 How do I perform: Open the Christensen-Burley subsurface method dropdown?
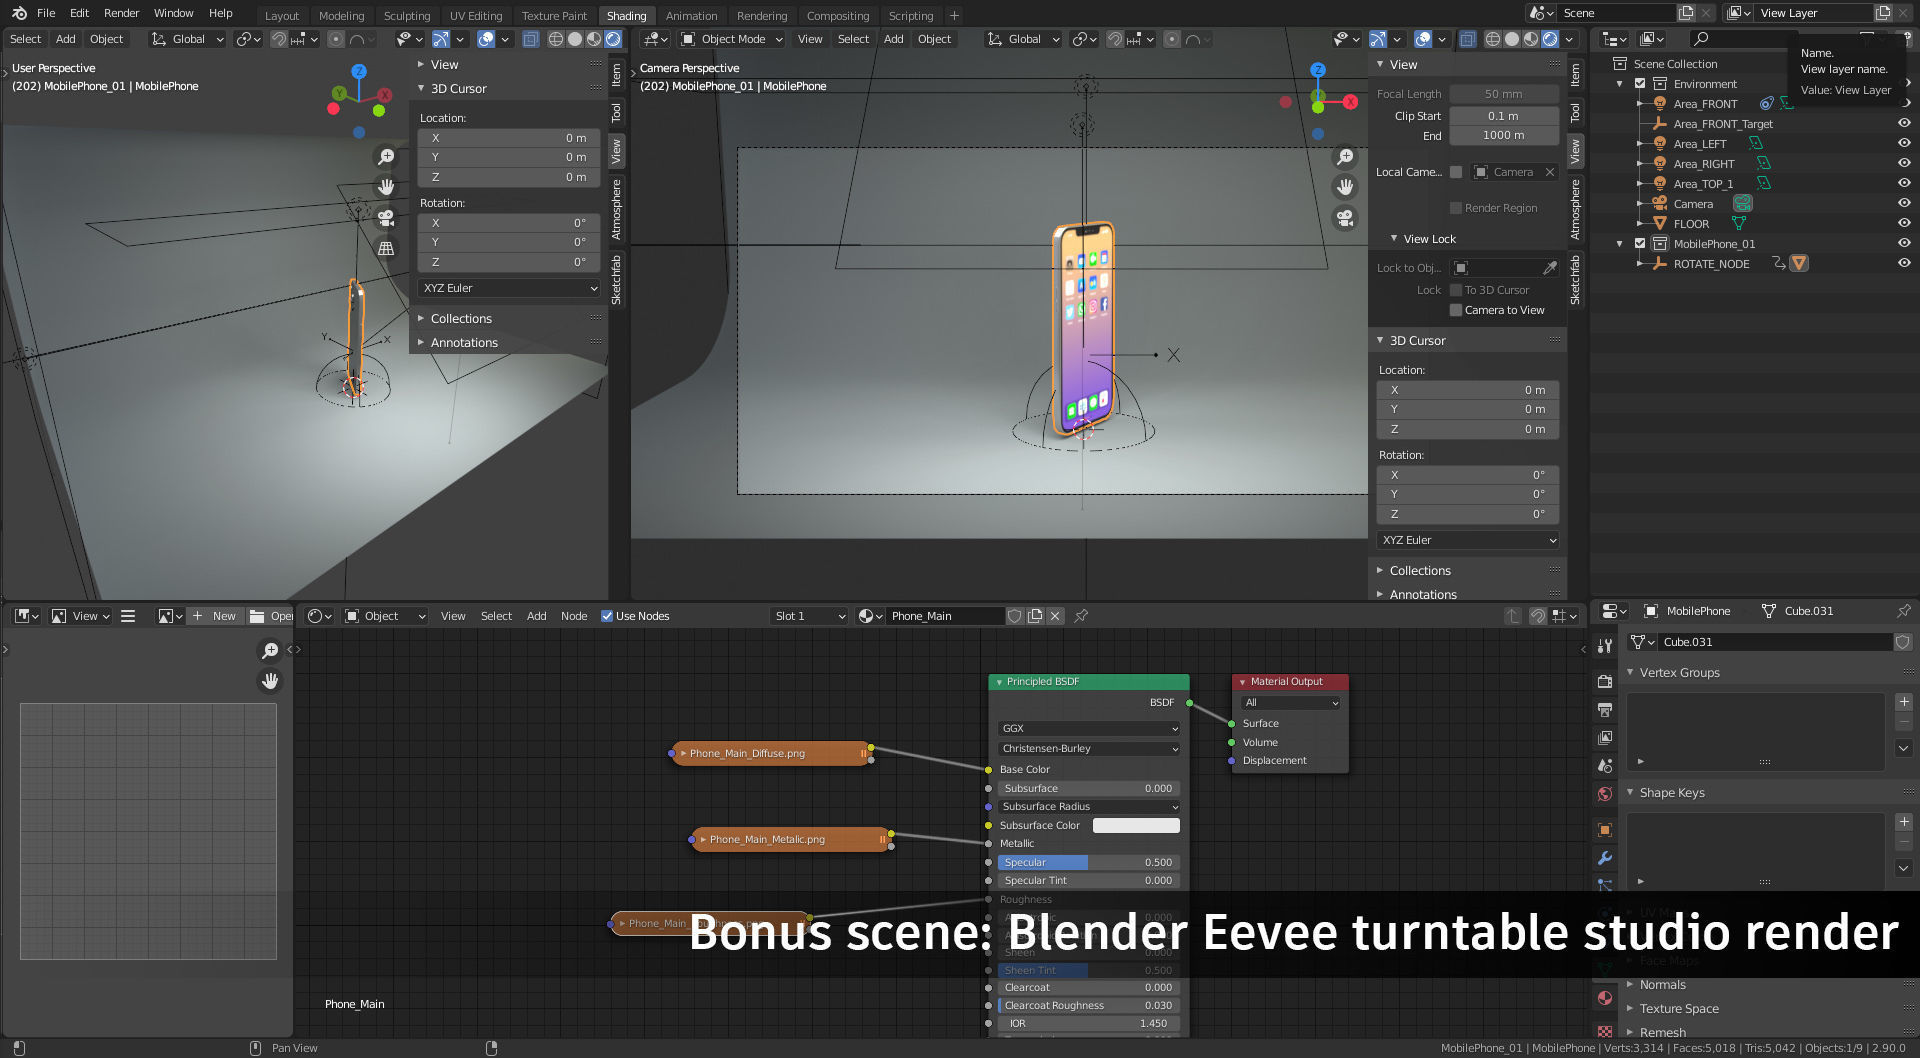1089,748
